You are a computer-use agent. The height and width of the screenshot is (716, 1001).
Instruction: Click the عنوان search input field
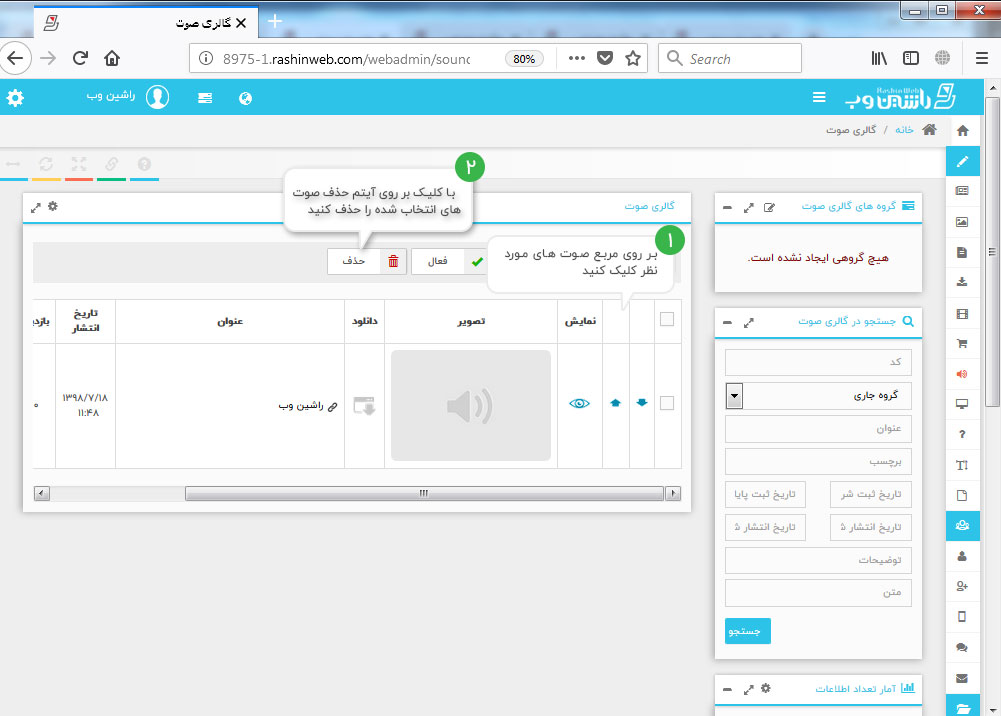point(818,429)
